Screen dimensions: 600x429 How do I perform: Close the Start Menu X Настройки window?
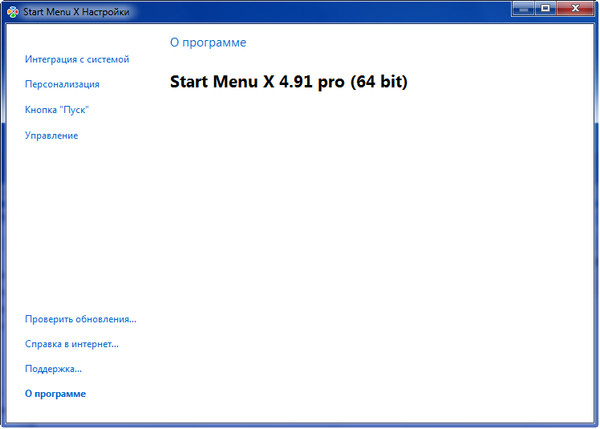575,8
